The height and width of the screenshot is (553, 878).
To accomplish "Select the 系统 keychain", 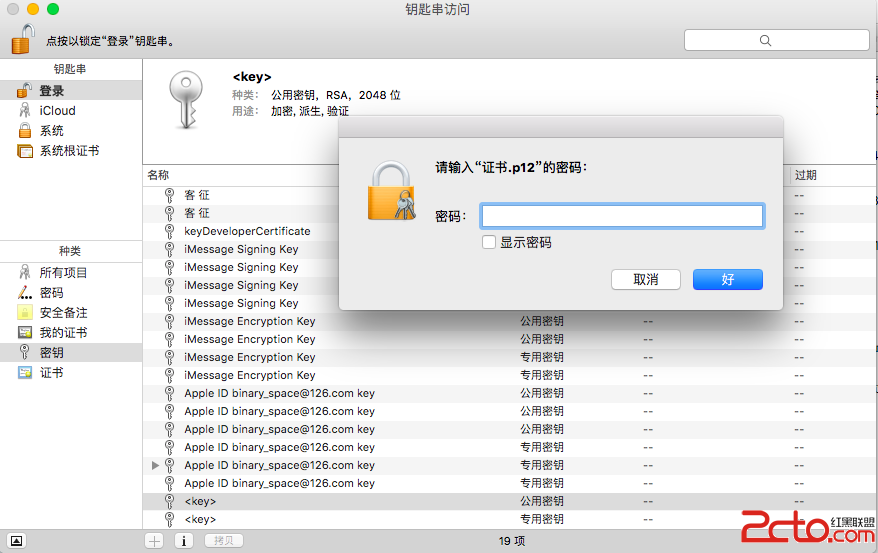I will coord(71,130).
